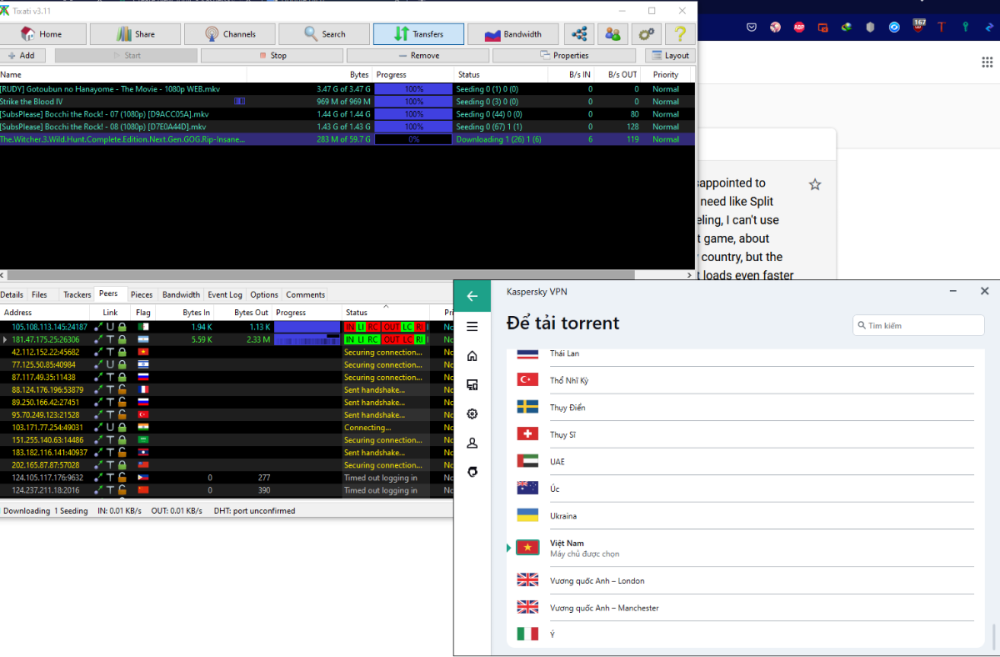
Task: Switch to the Files tab
Action: click(40, 295)
